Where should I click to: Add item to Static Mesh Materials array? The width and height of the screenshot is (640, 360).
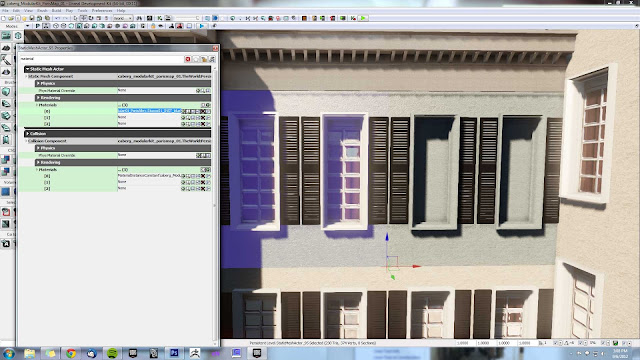coord(208,105)
